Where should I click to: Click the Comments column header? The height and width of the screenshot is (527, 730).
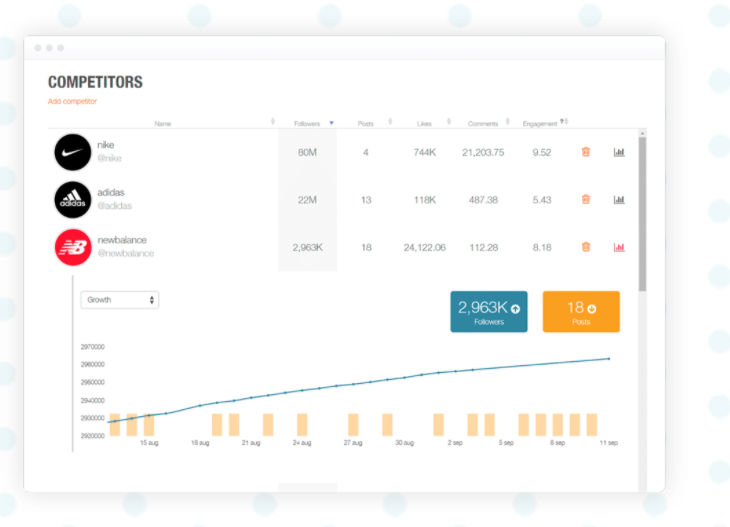483,124
